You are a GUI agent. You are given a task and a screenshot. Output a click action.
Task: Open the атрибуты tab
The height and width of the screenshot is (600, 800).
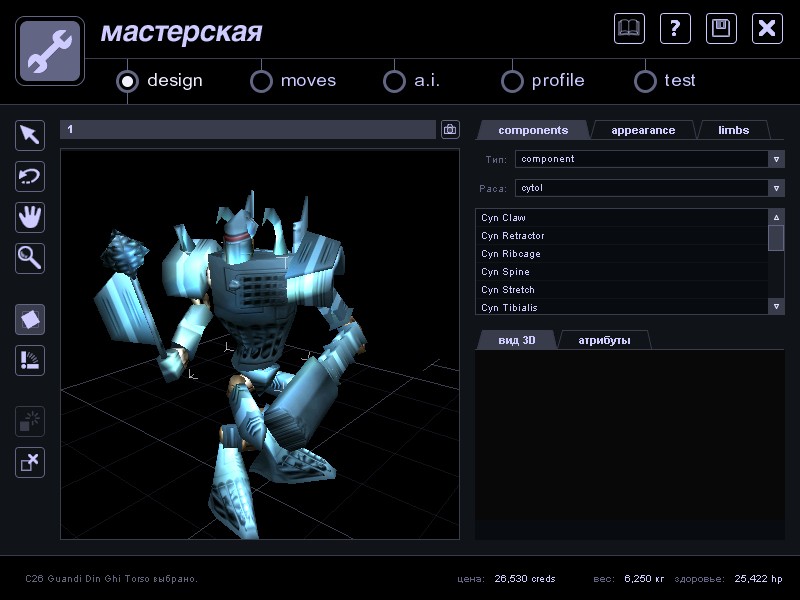point(606,341)
